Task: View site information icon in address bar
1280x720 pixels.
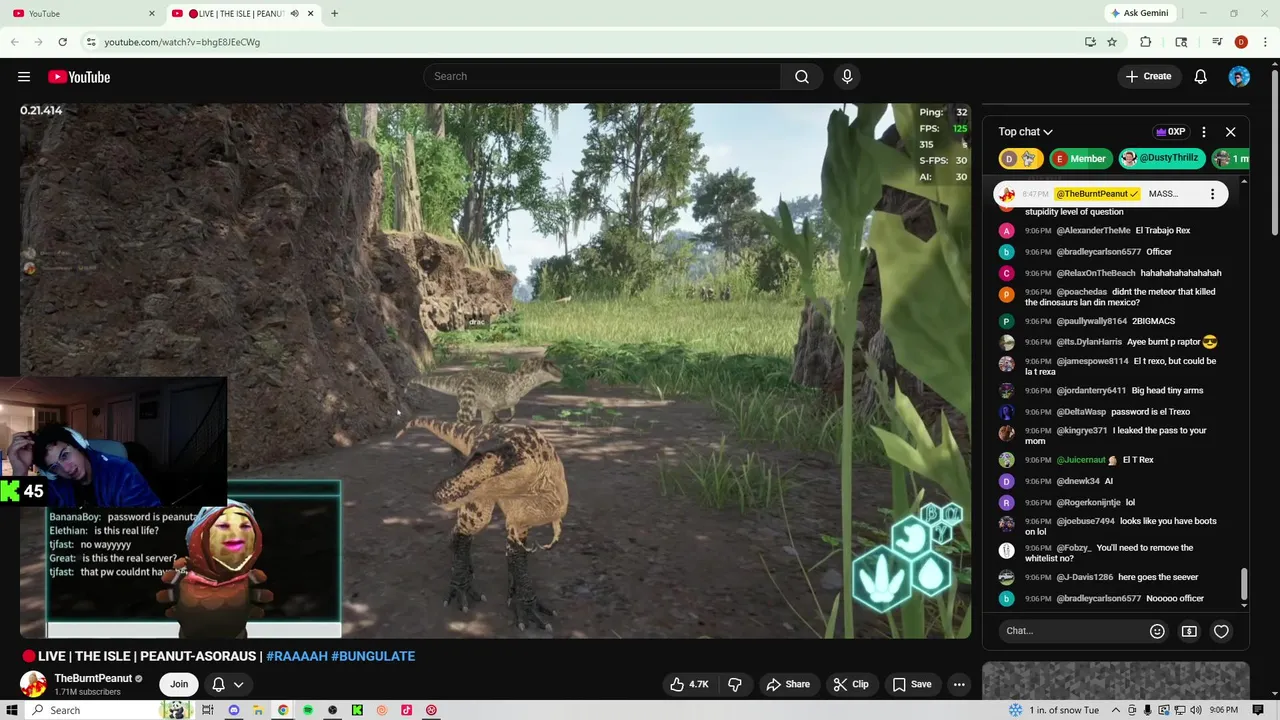Action: 91,42
